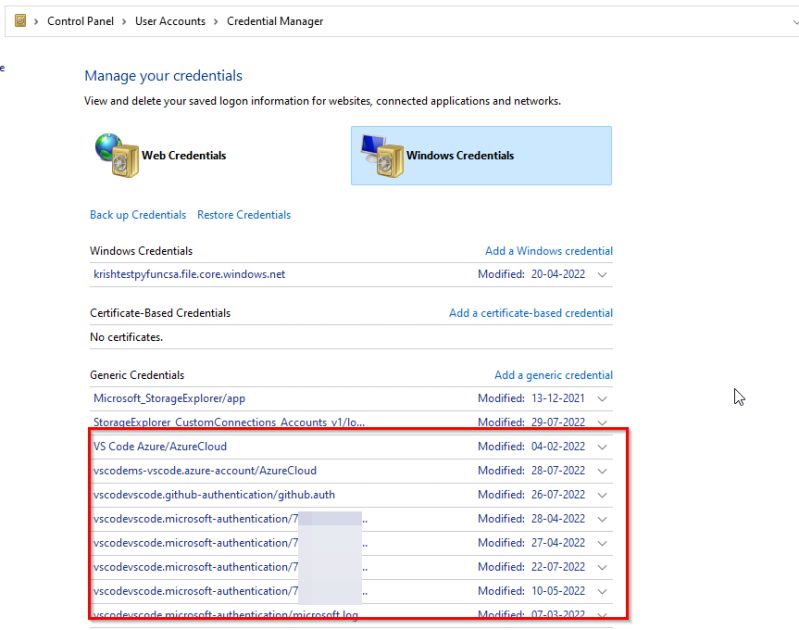Click Restore Credentials link
The height and width of the screenshot is (630, 799).
pyautogui.click(x=244, y=215)
